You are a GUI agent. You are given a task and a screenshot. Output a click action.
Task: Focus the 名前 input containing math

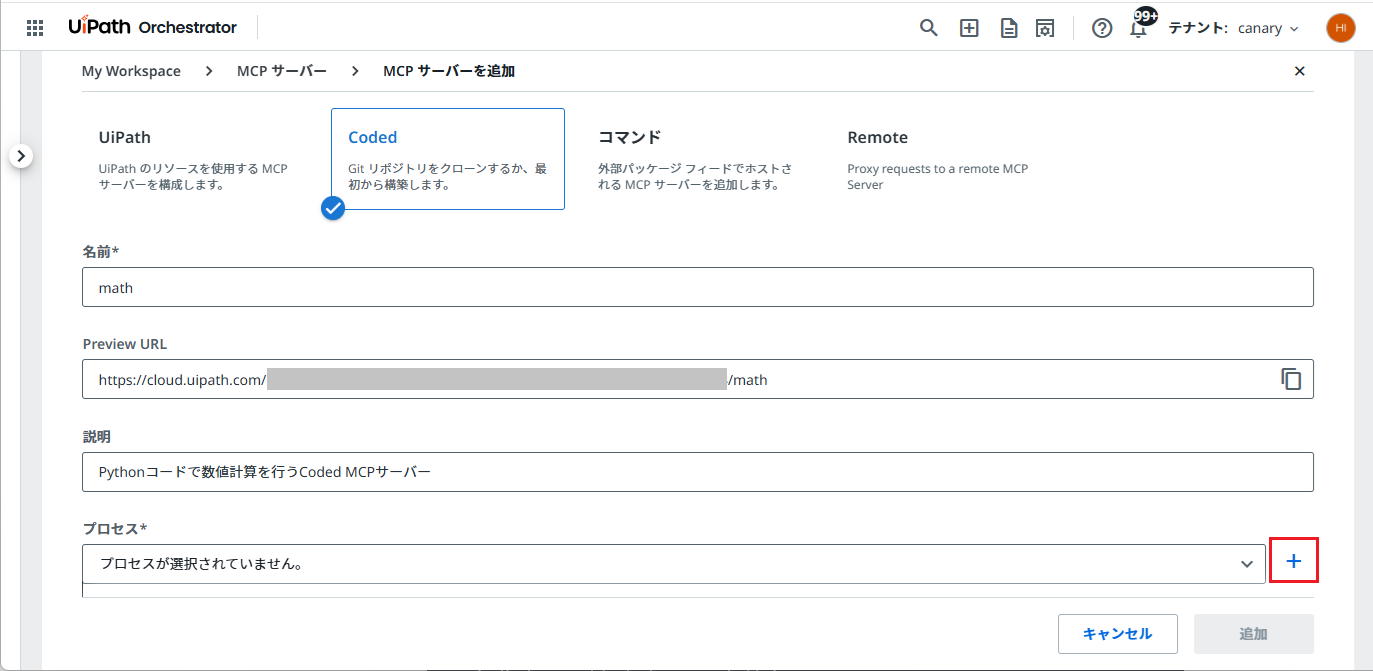[698, 287]
